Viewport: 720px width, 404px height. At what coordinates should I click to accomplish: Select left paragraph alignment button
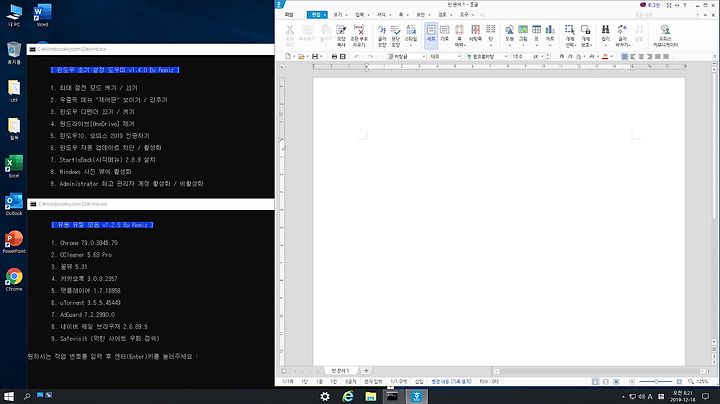point(633,56)
